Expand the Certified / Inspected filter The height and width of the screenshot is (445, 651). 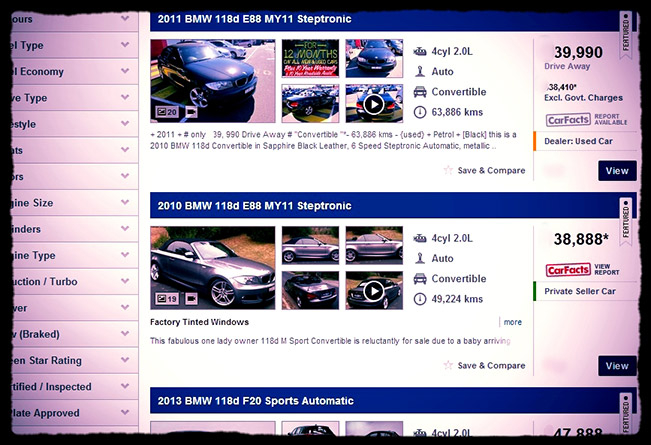tap(75, 386)
